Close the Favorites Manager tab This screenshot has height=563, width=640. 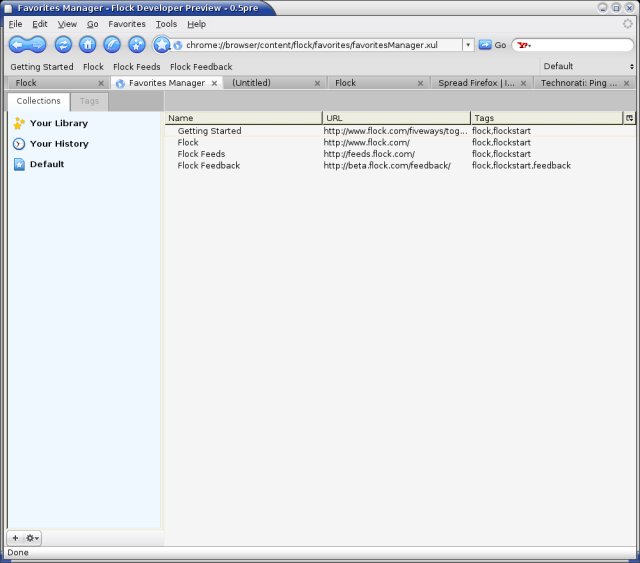click(214, 83)
